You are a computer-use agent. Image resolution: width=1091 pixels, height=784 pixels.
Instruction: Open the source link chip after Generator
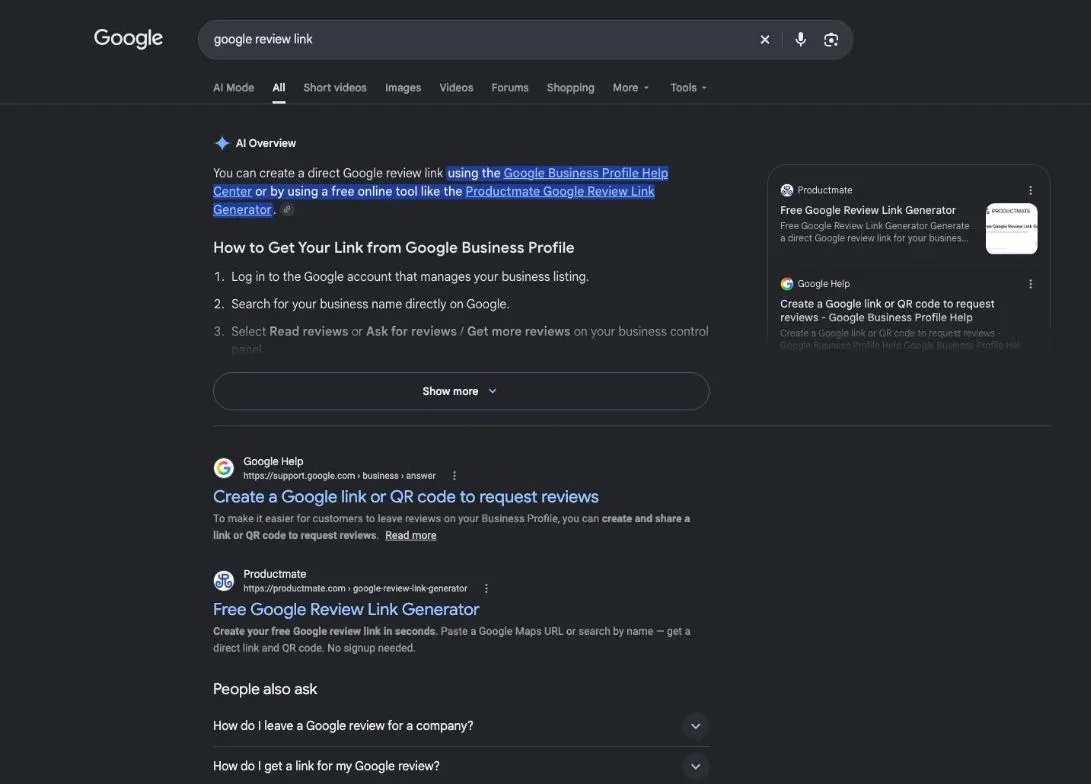click(x=287, y=209)
